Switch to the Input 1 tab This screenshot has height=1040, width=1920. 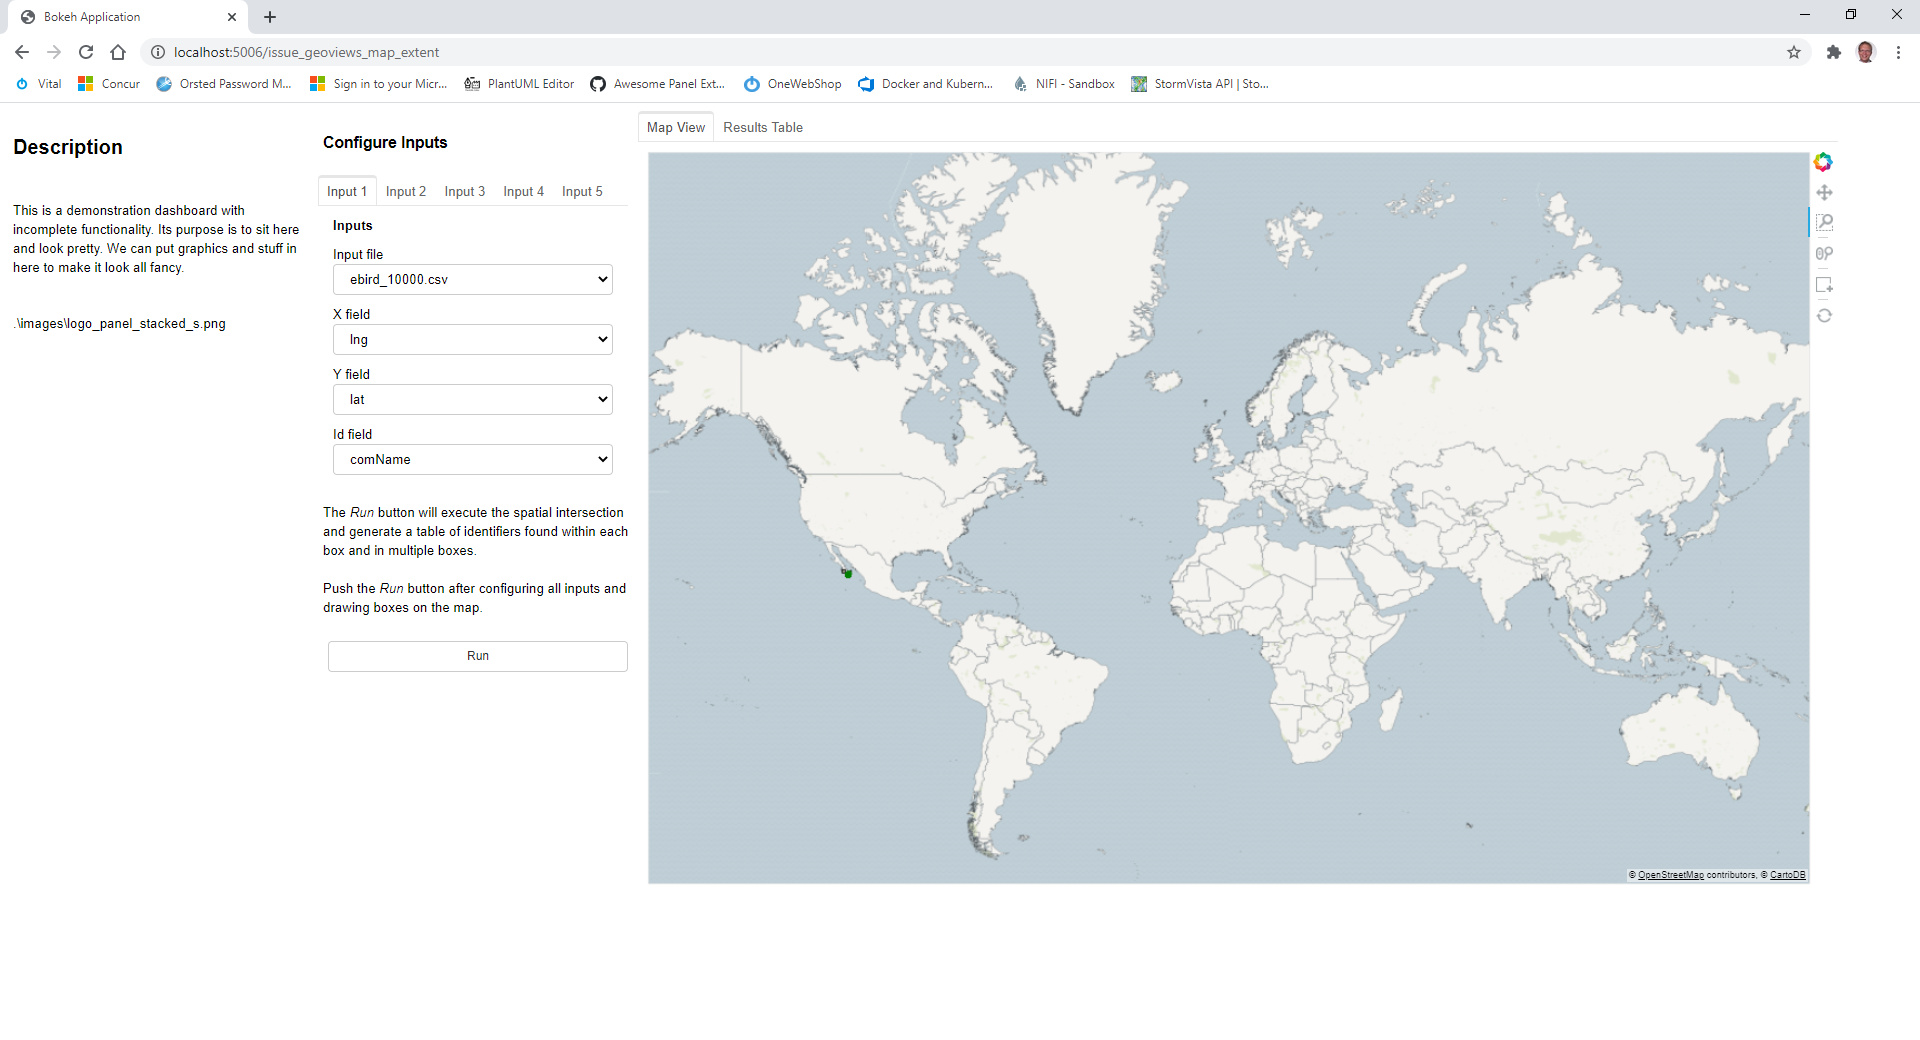point(347,191)
